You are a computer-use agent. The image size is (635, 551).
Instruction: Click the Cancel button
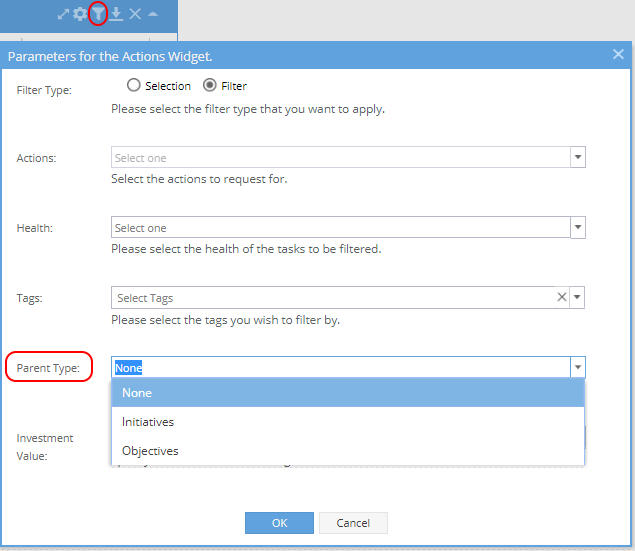(353, 523)
